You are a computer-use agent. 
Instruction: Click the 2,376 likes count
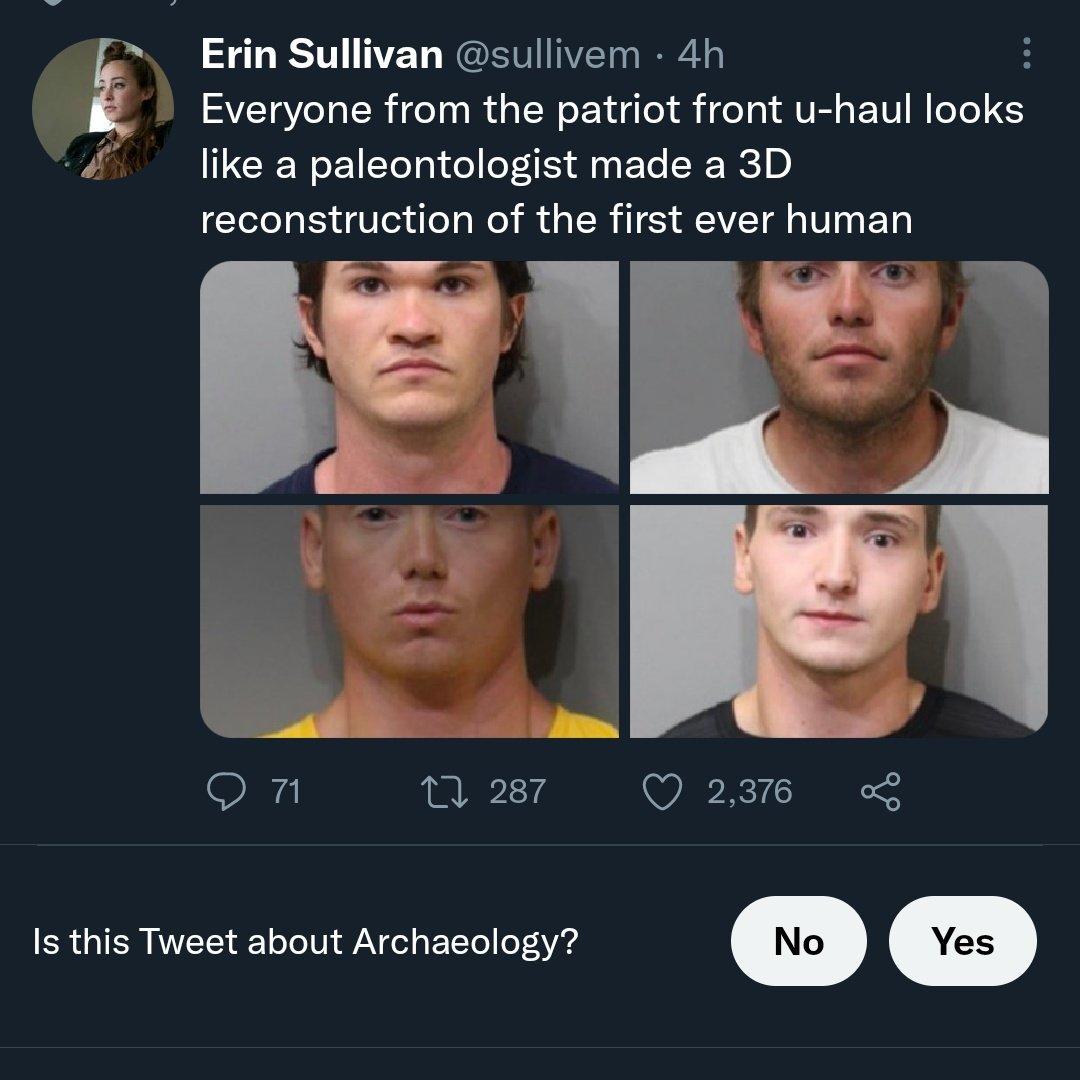(x=749, y=792)
